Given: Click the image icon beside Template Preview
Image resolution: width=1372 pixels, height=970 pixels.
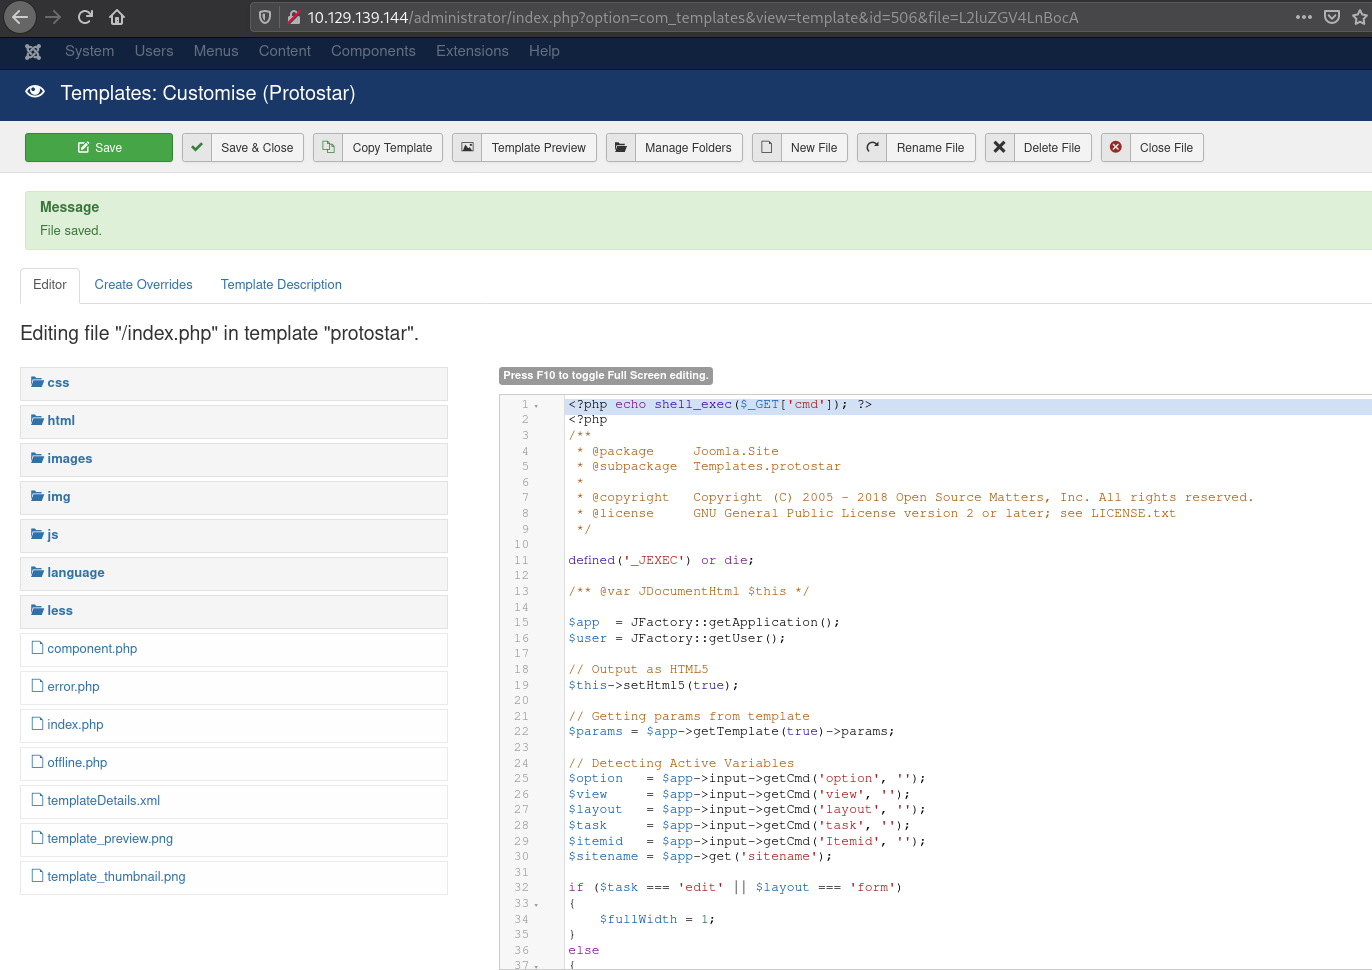Looking at the screenshot, I should [467, 147].
